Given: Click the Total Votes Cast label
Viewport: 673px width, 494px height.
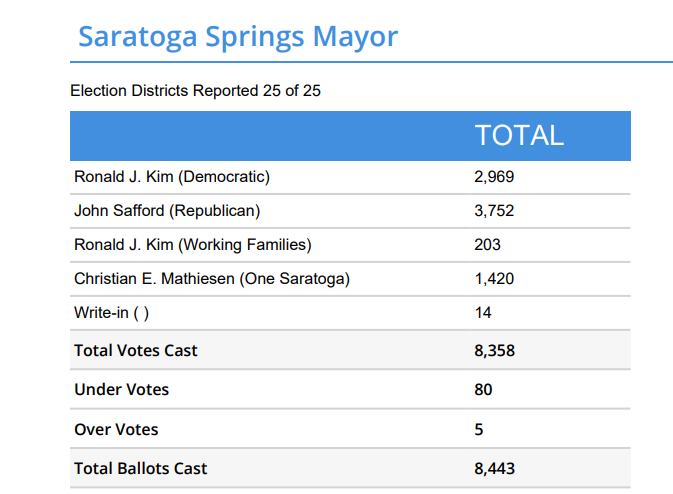Looking at the screenshot, I should [x=136, y=350].
